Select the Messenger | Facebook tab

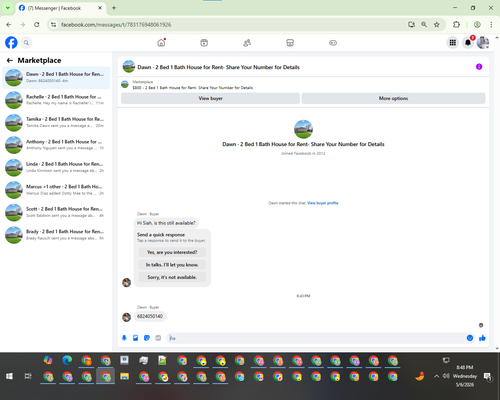pyautogui.click(x=61, y=8)
